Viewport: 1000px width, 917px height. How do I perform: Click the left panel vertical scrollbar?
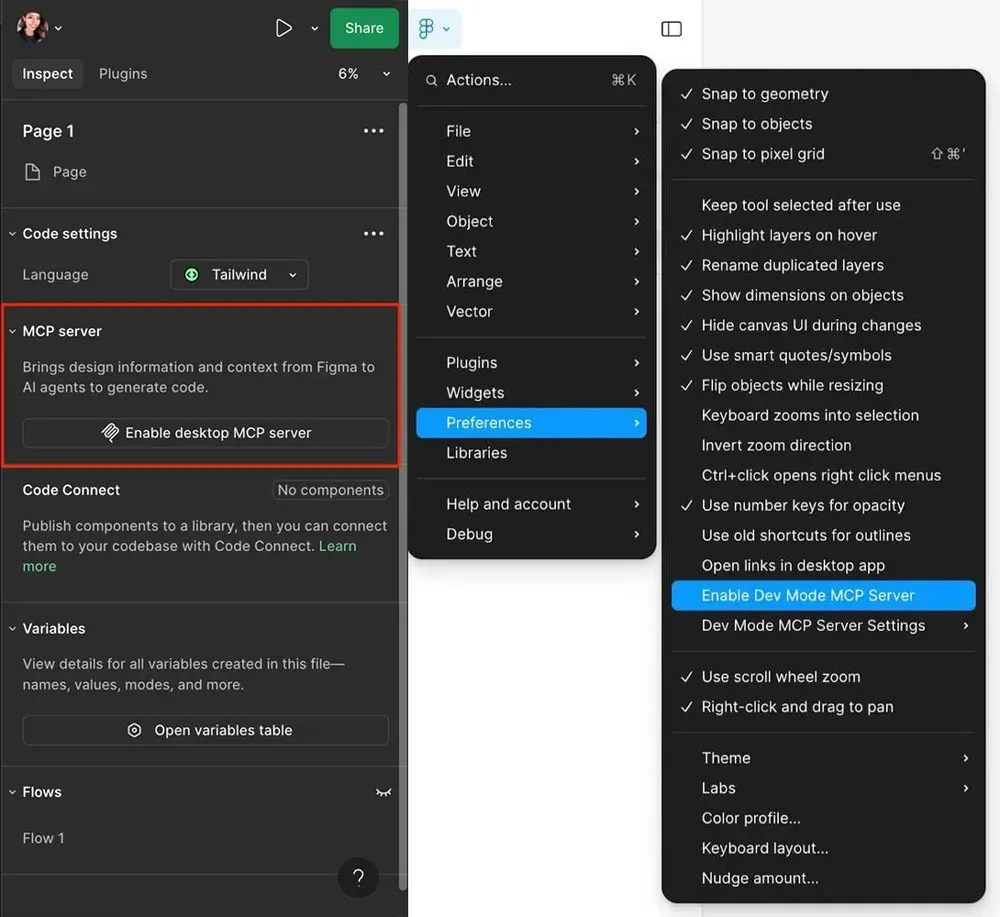(x=402, y=497)
